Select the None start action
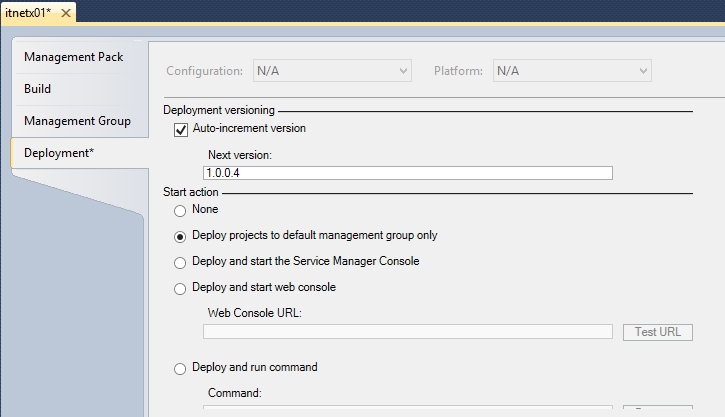Viewport: 725px width, 417px height. (180, 210)
